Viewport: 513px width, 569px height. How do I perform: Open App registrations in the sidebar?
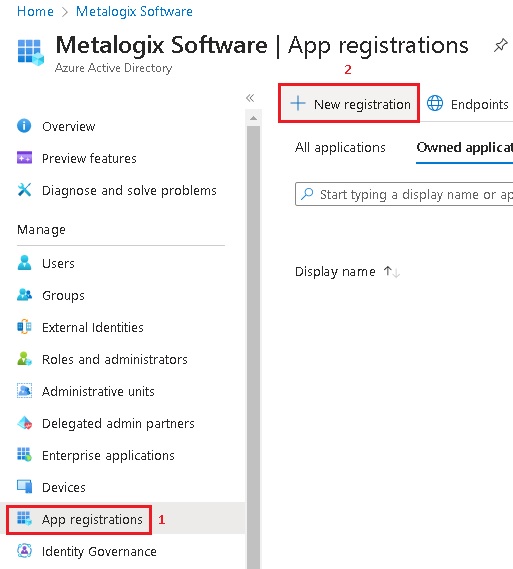coord(79,519)
